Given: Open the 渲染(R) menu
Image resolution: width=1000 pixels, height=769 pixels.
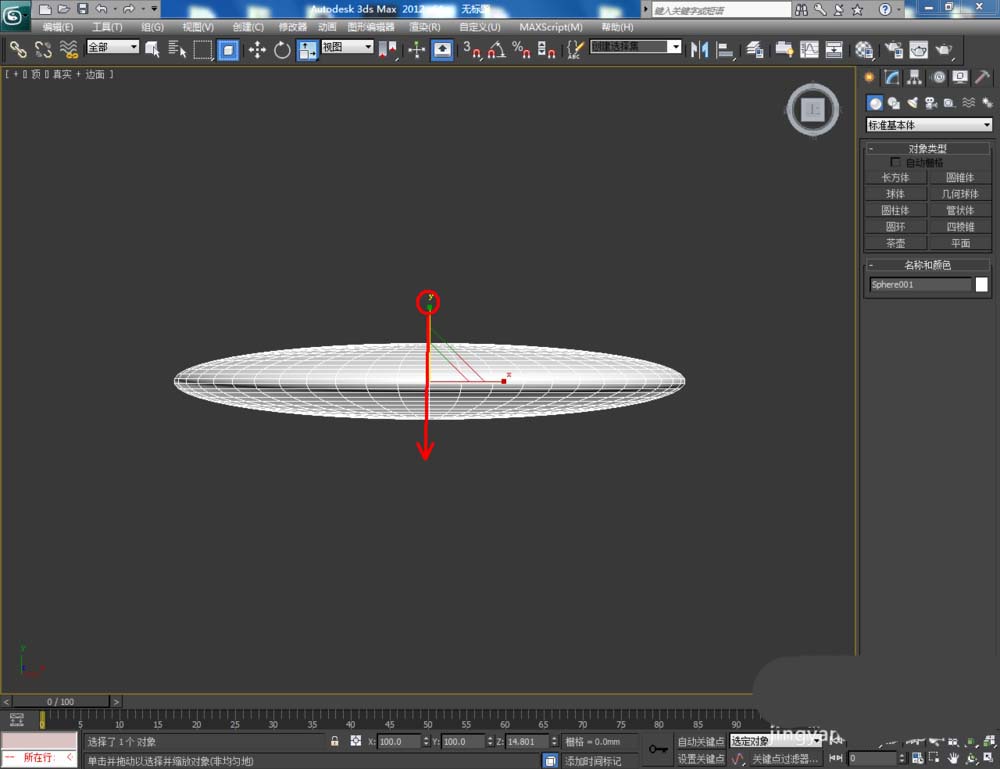Looking at the screenshot, I should pos(425,27).
